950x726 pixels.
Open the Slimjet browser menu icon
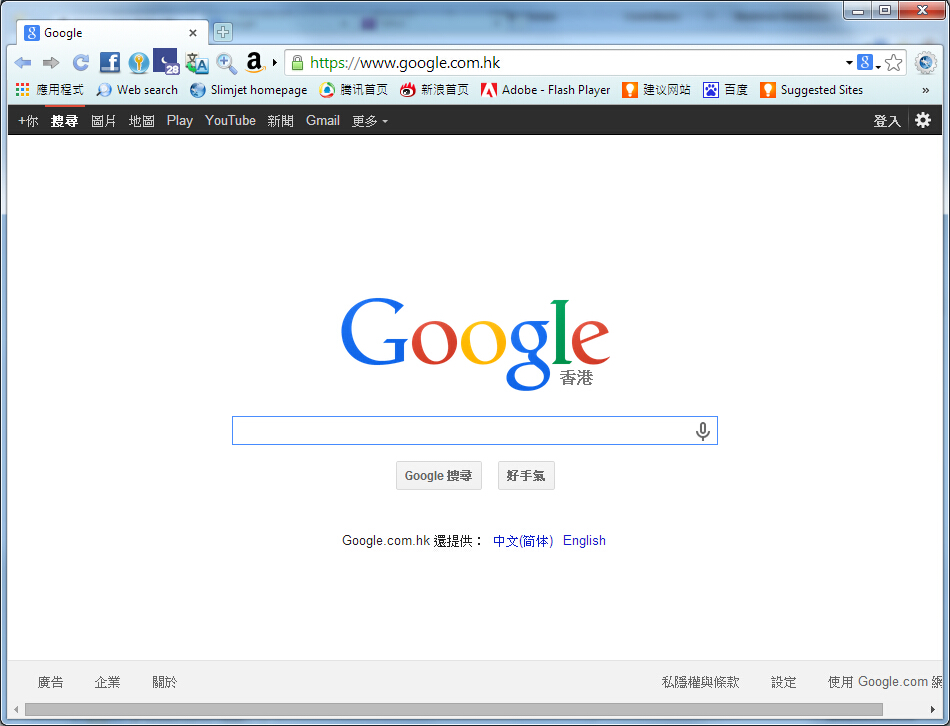(925, 62)
